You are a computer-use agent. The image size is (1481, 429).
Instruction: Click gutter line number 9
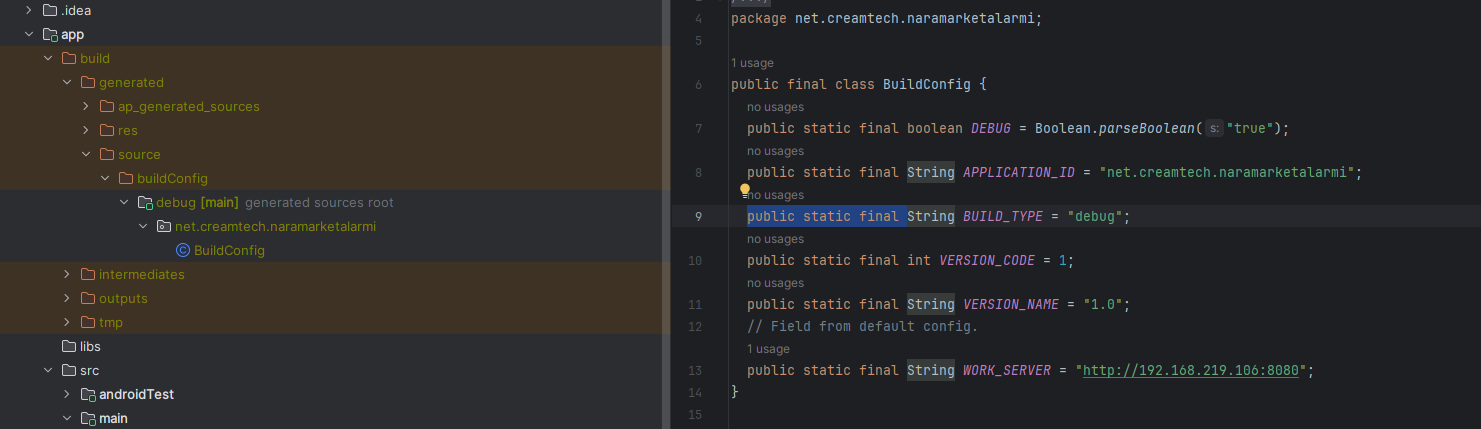click(698, 216)
